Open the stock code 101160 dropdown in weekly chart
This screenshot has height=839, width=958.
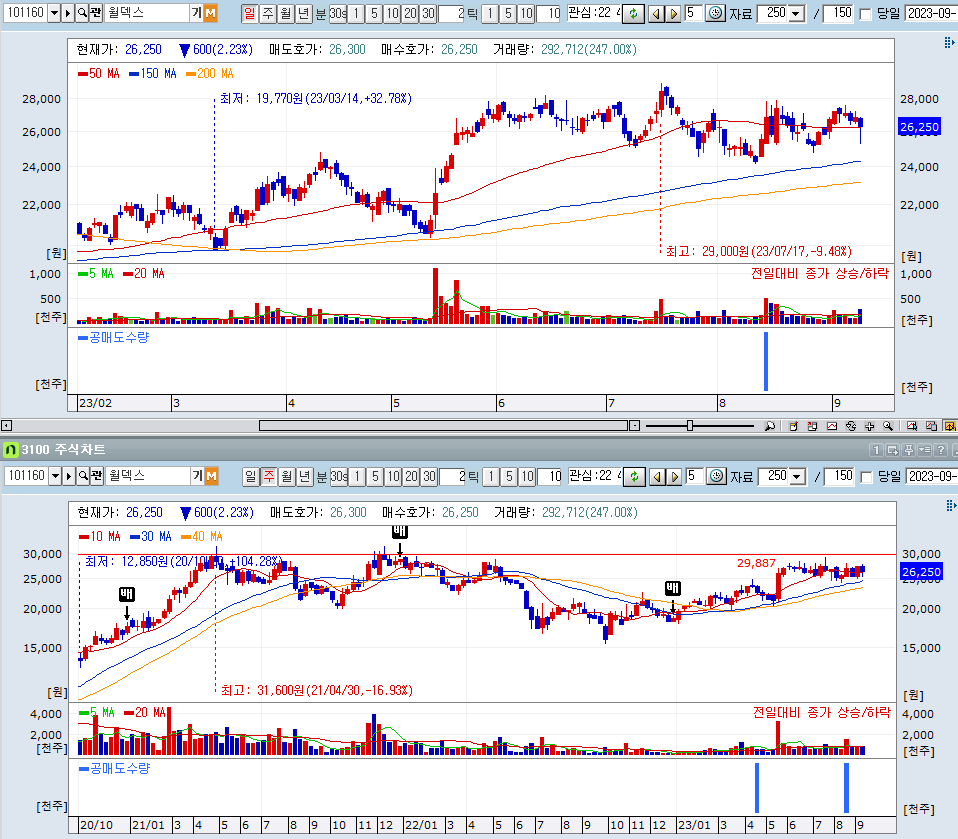[54, 476]
